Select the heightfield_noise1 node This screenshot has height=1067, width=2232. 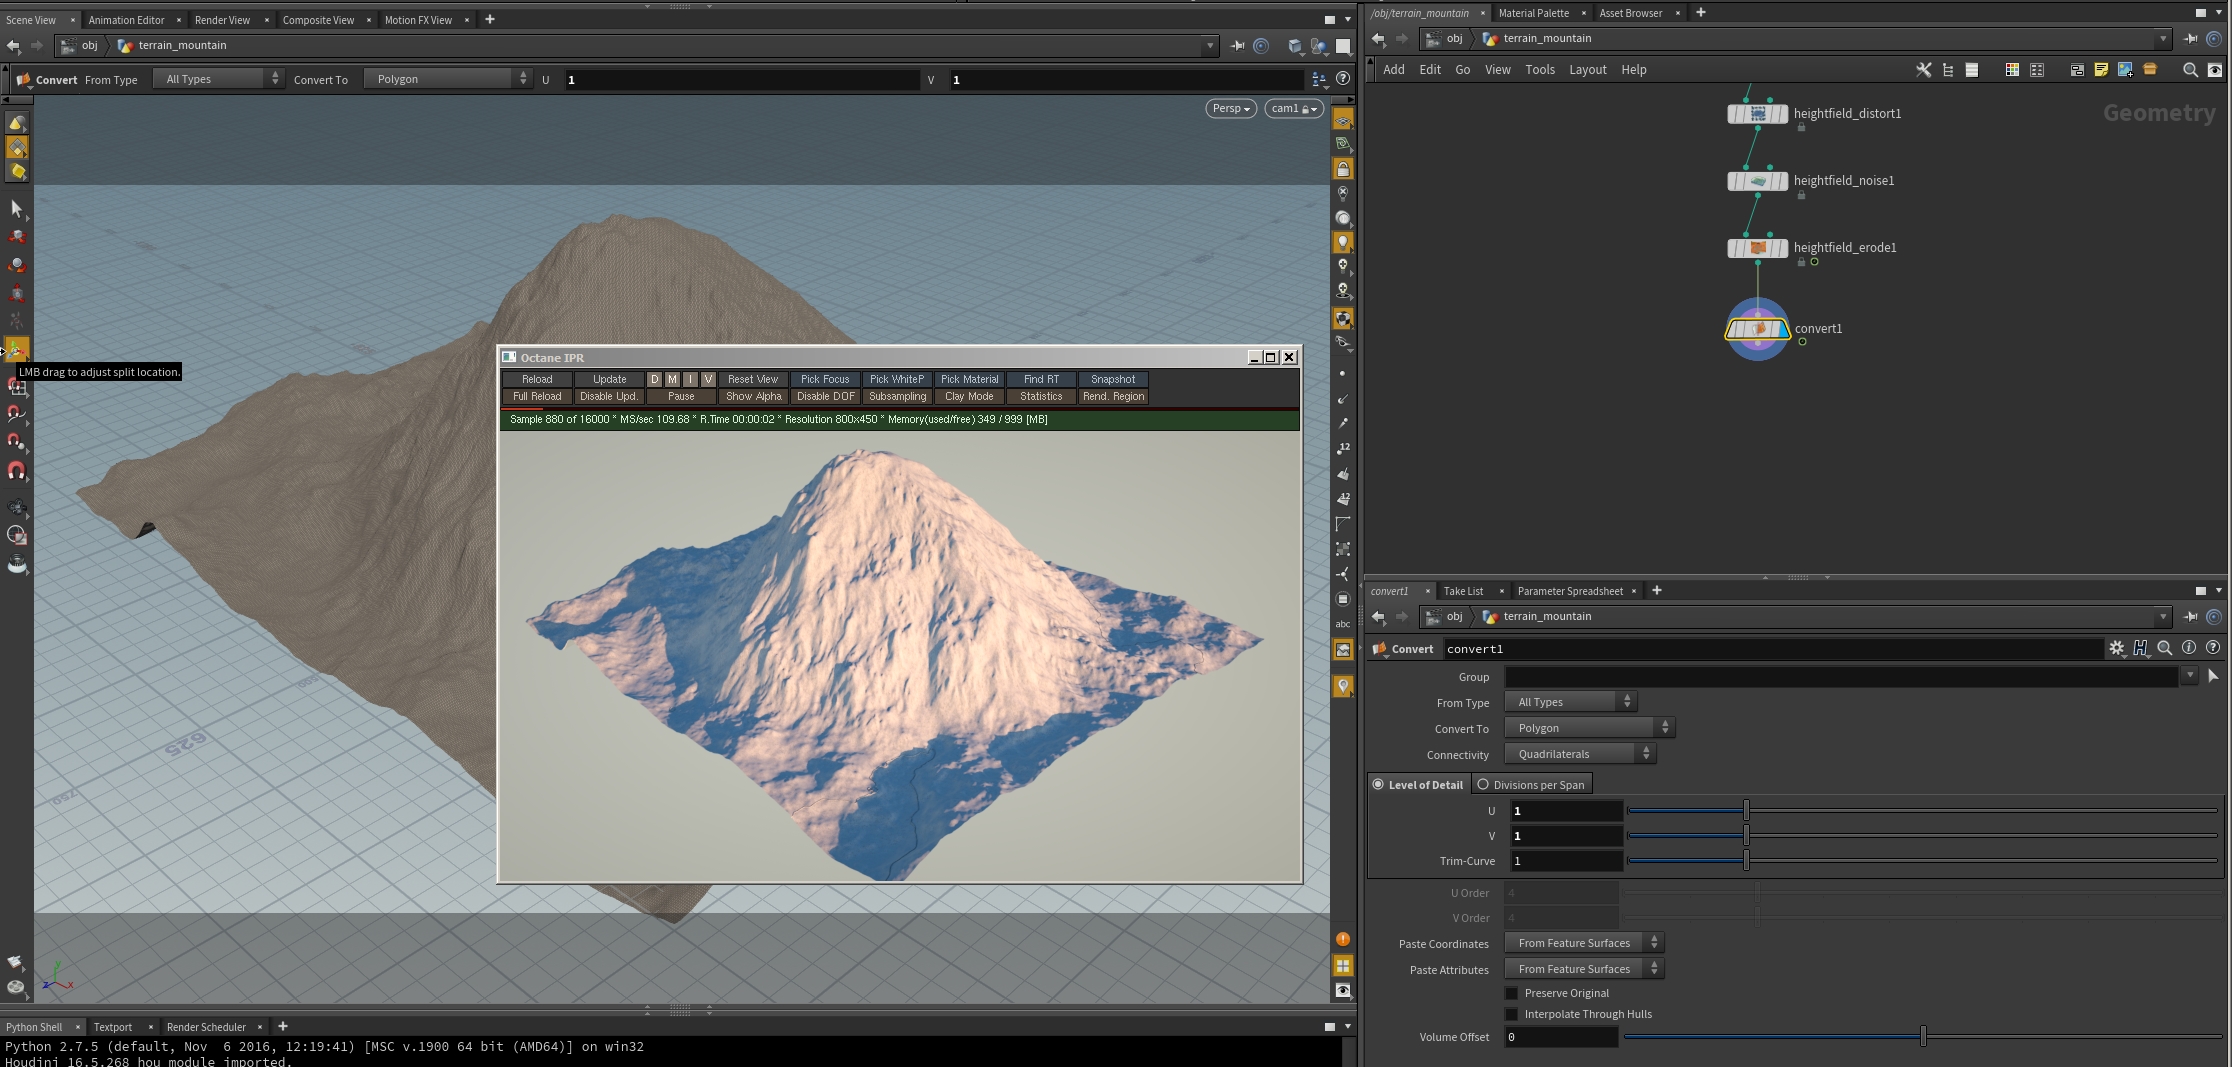pyautogui.click(x=1758, y=181)
